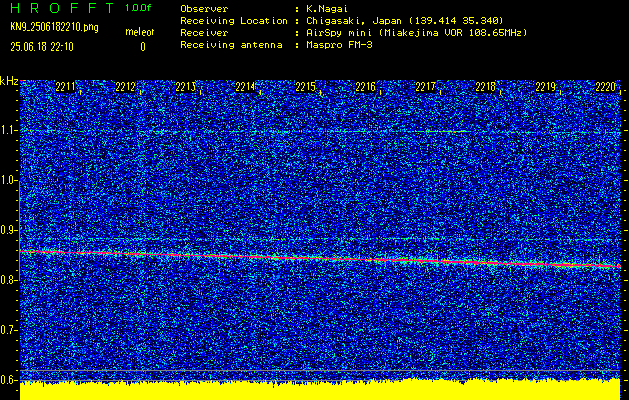629x400 pixels.
Task: Click the 2218 time marker
Action: tap(485, 87)
